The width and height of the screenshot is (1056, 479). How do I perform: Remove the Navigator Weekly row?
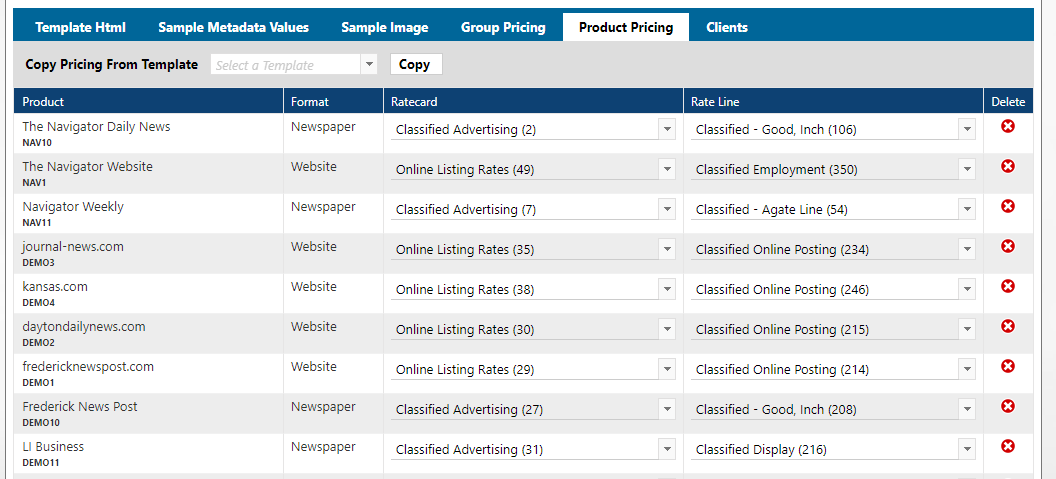point(1008,206)
